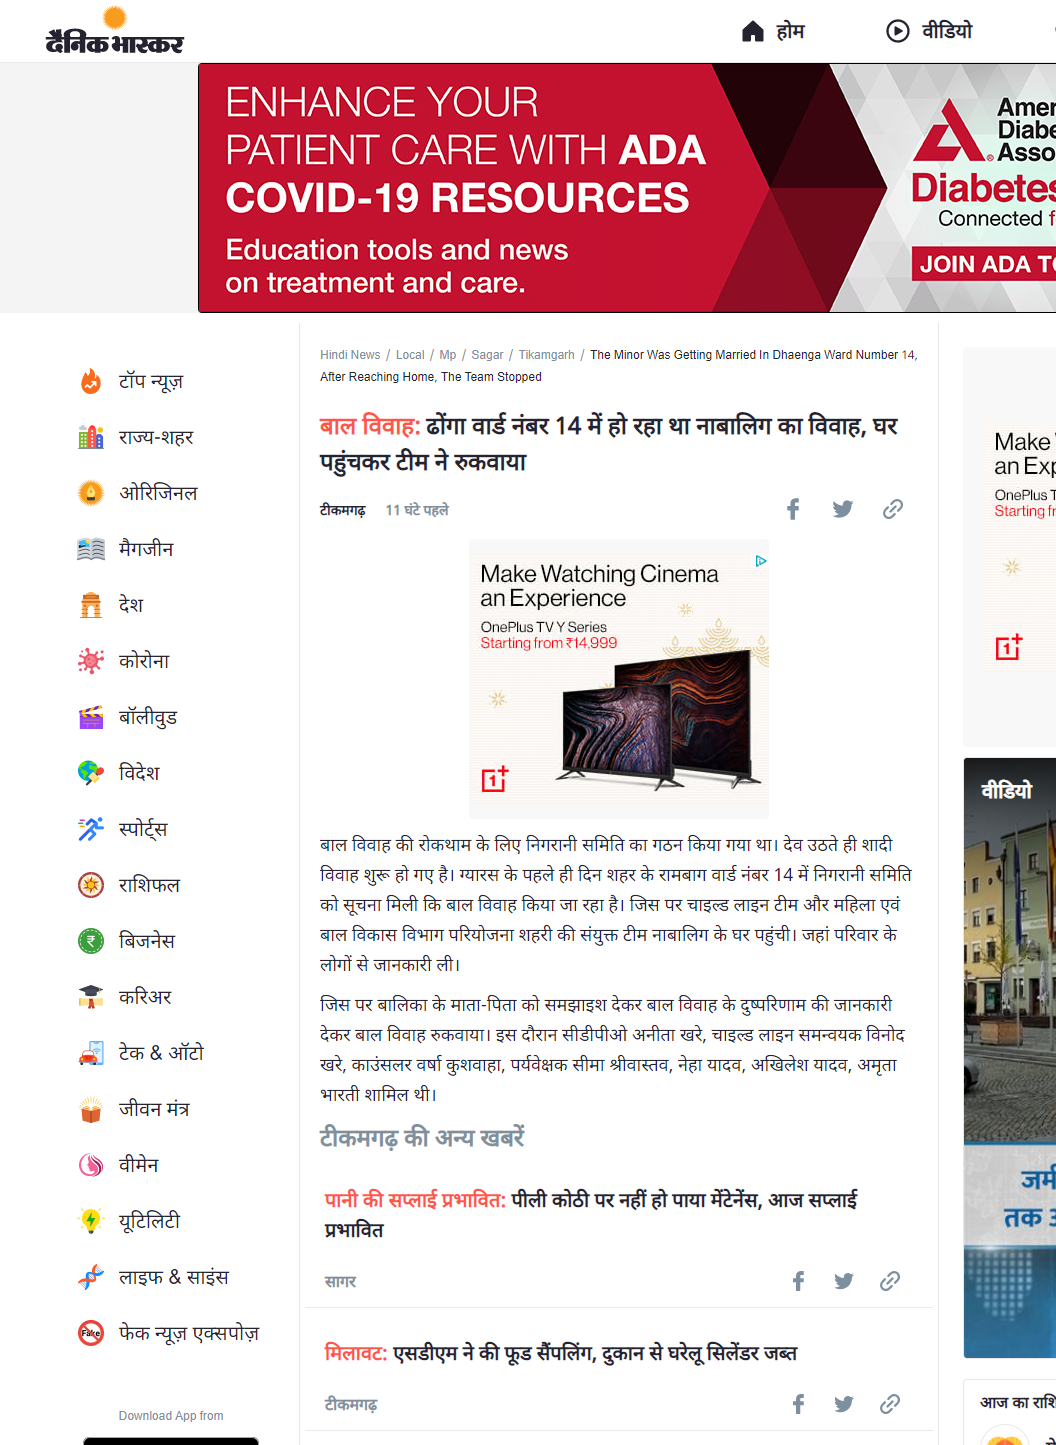The image size is (1056, 1445).
Task: Click the विदेश globe icon
Action: point(91,773)
